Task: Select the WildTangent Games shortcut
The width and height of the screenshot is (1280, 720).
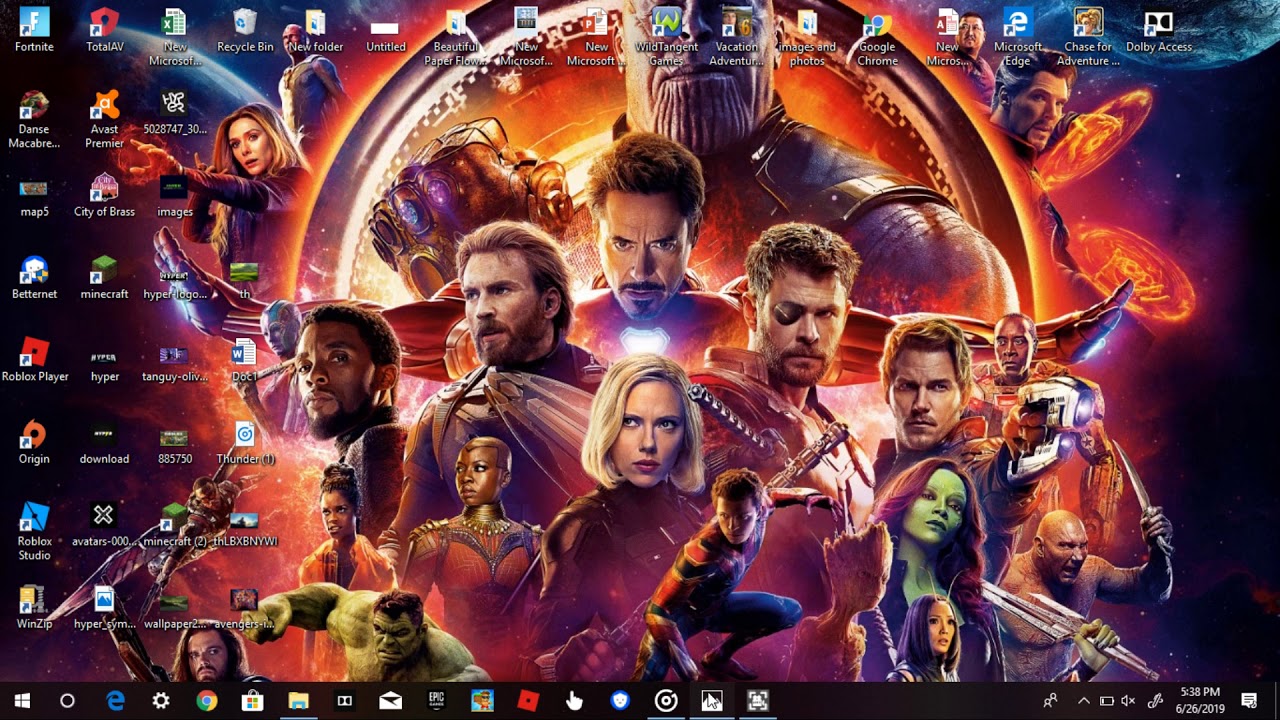Action: tap(666, 37)
